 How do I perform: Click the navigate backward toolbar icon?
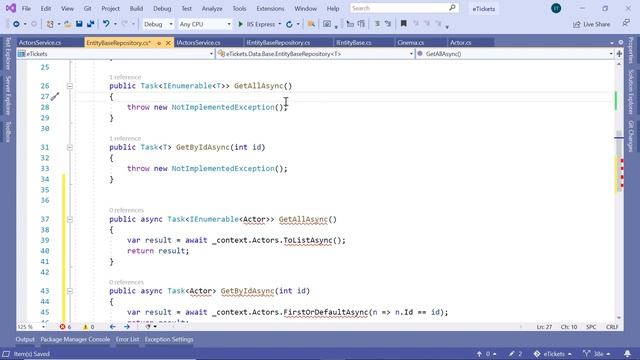click(x=16, y=24)
